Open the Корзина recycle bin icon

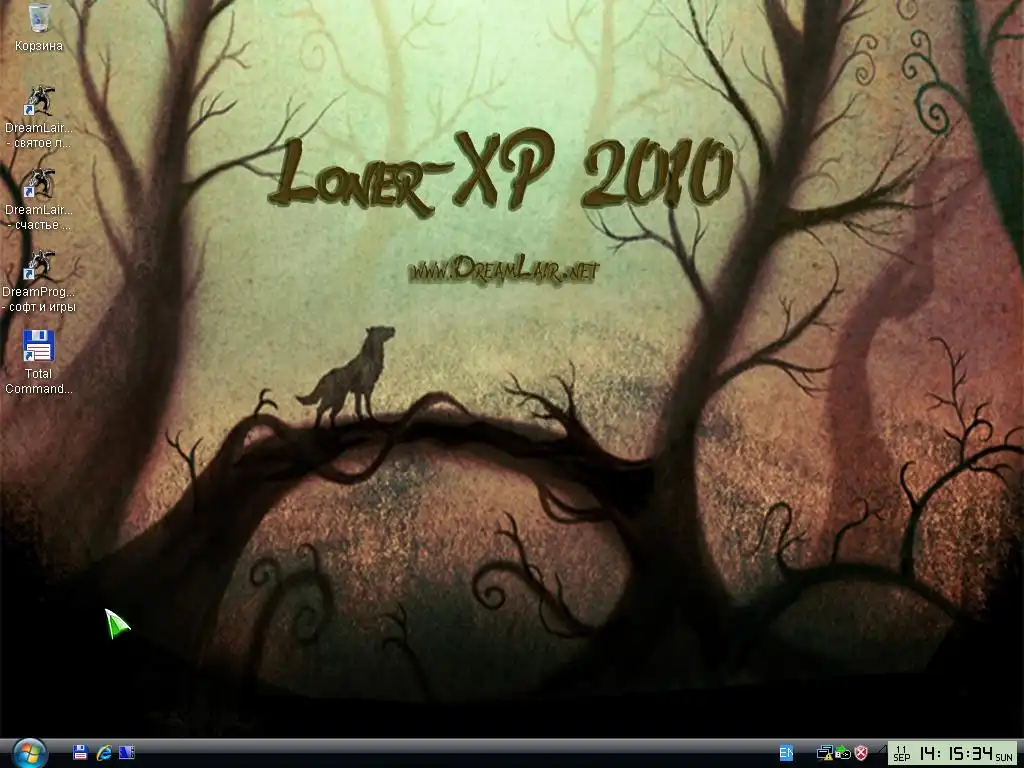39,27
